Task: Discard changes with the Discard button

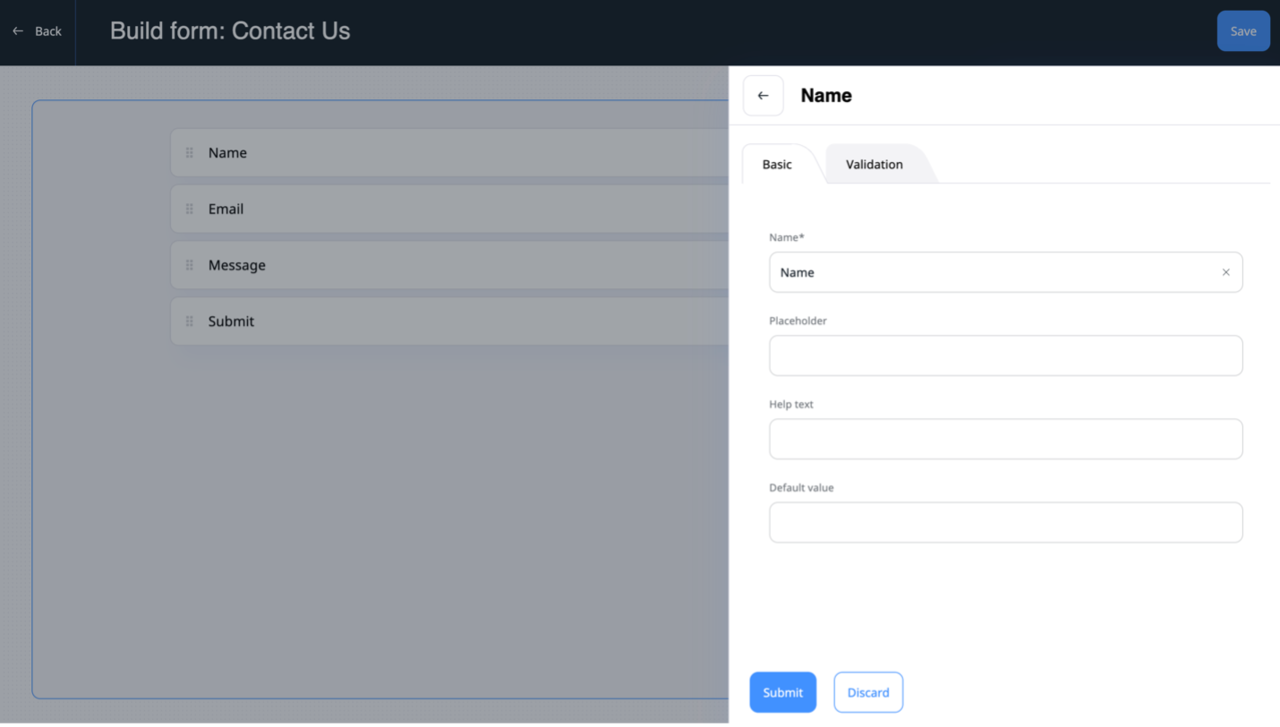Action: point(868,692)
